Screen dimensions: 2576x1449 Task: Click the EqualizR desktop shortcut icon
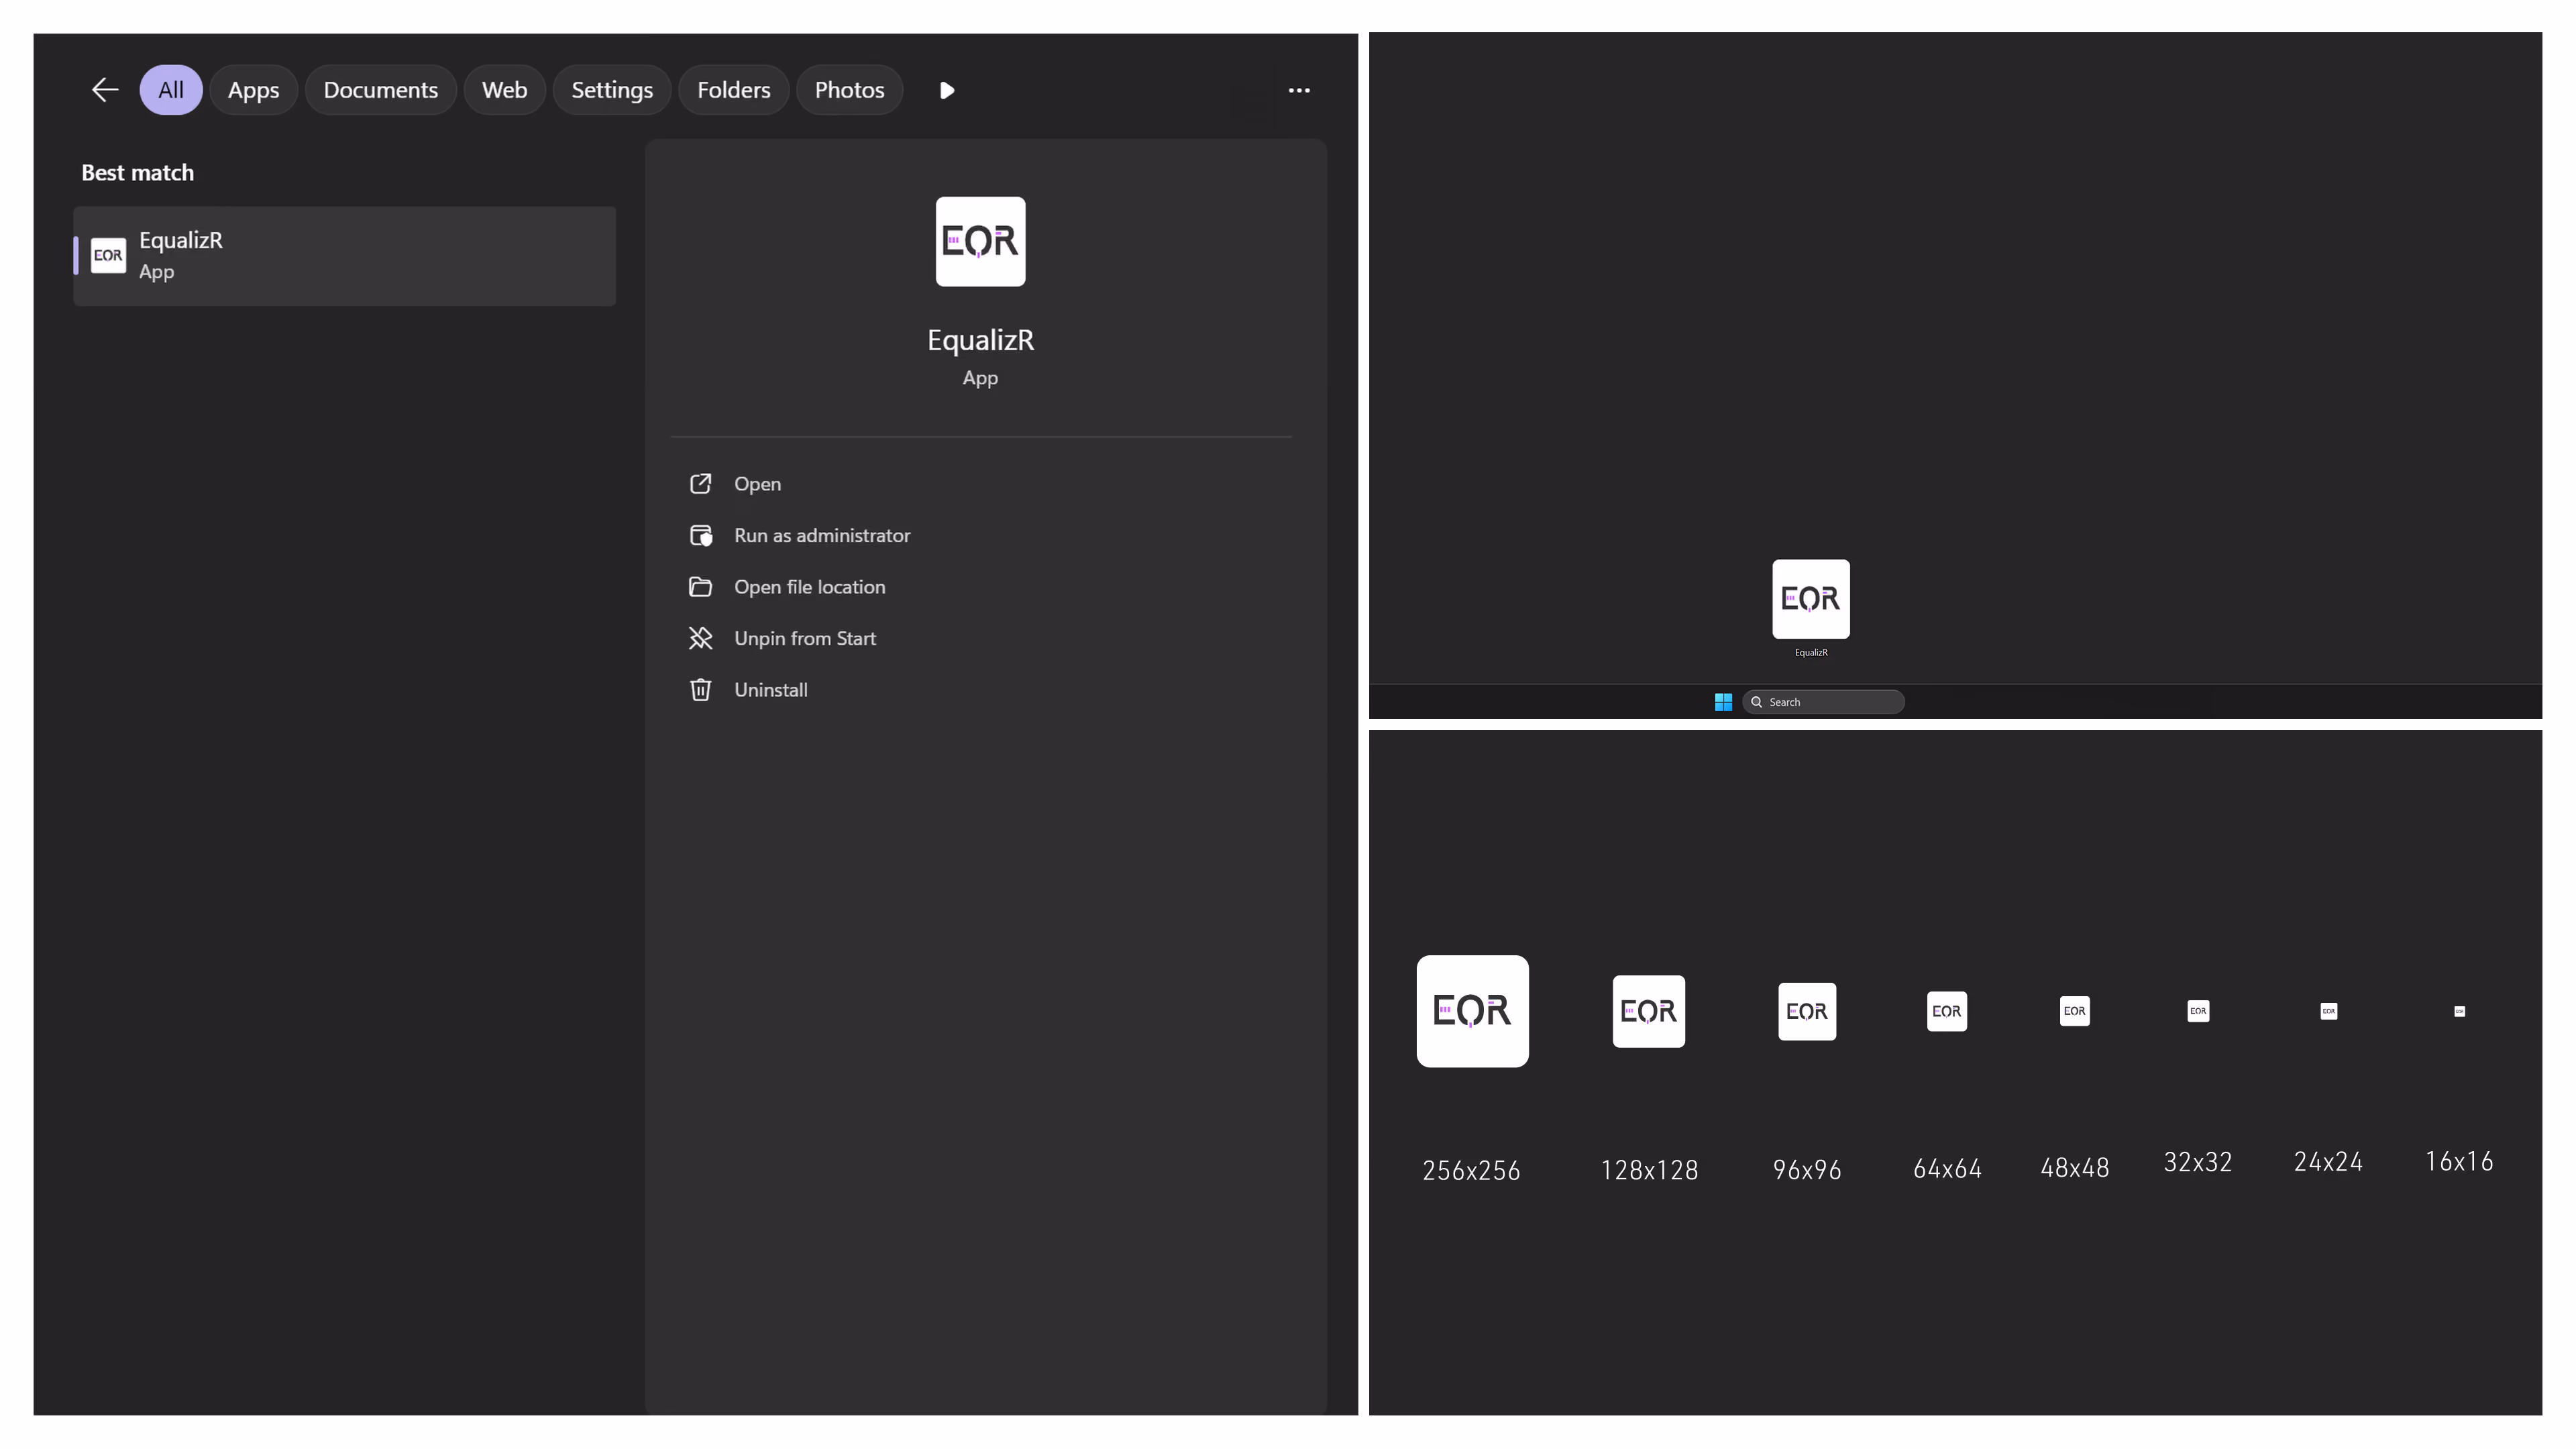(x=1811, y=599)
